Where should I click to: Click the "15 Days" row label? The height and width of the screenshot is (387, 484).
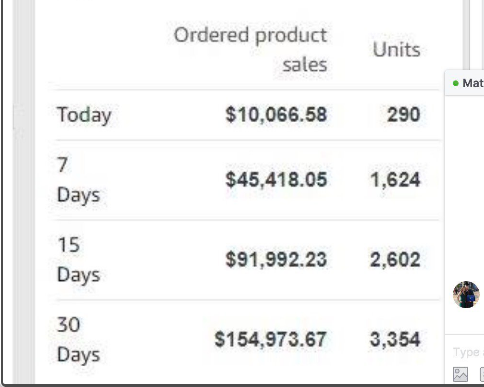(x=79, y=260)
